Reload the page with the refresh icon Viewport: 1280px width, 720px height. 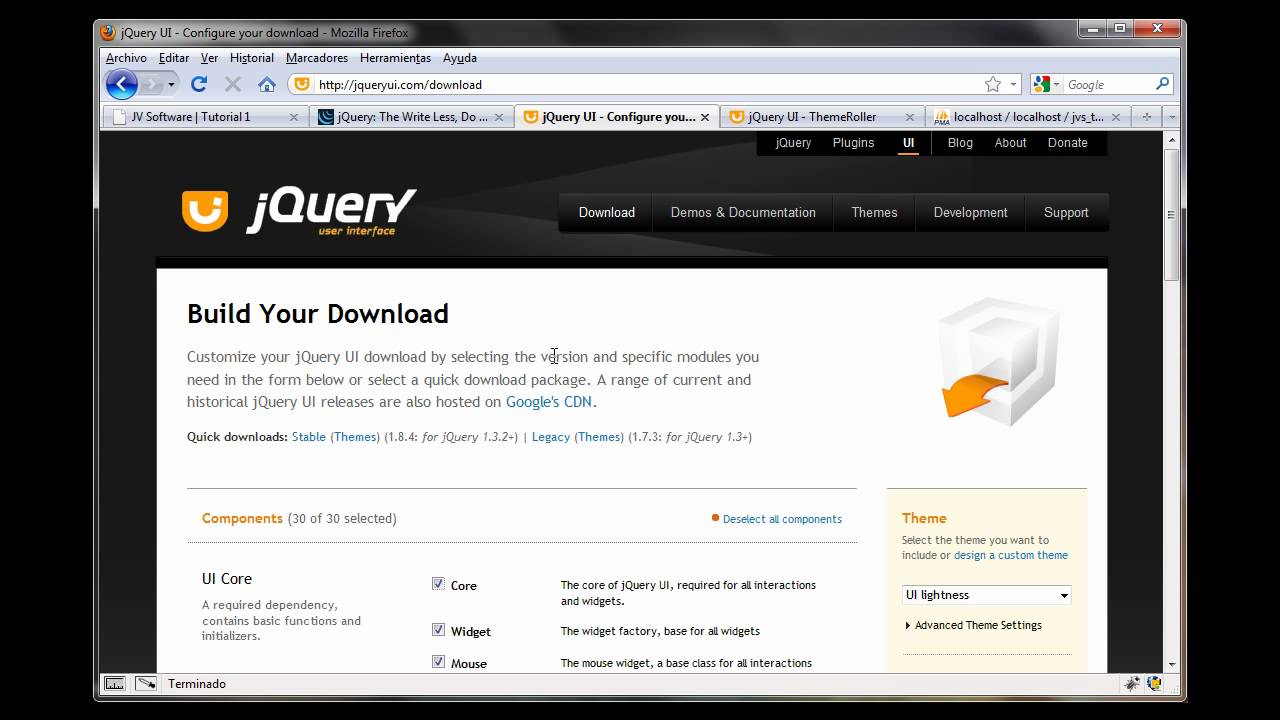click(x=199, y=84)
